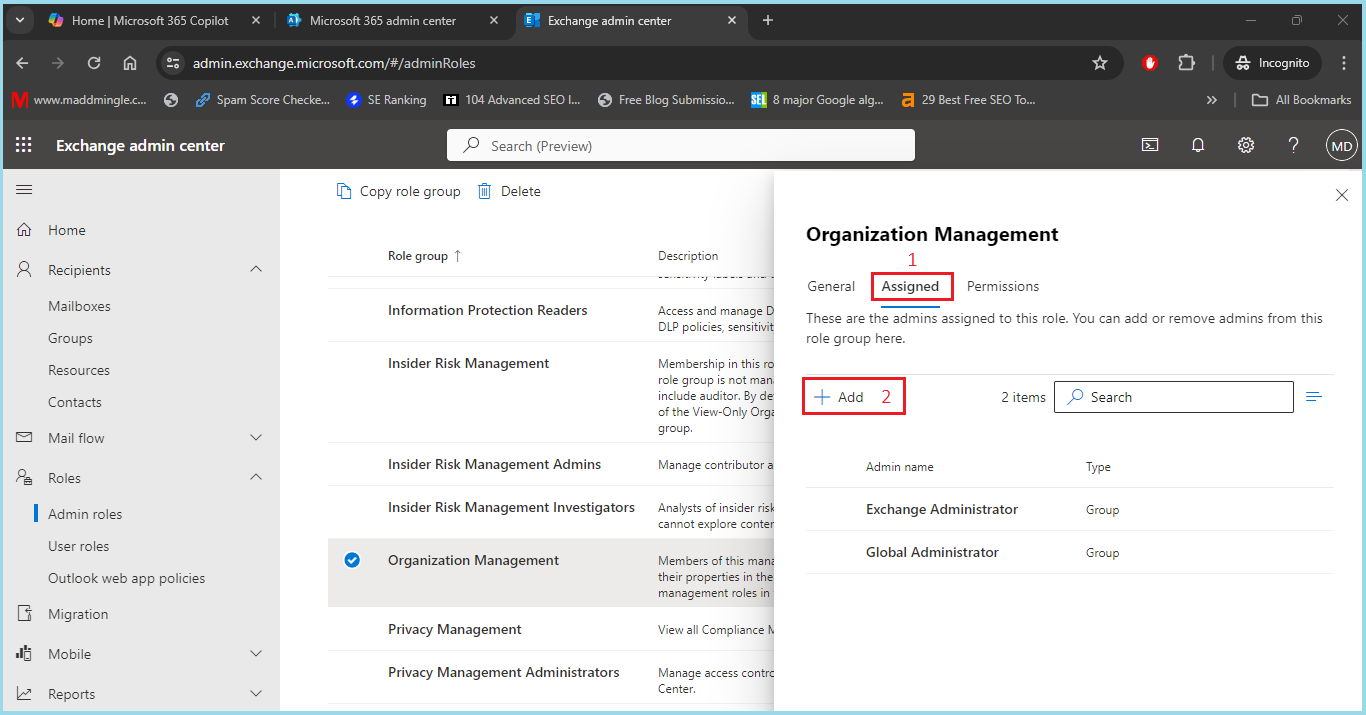
Task: Open MD account avatar
Action: (x=1341, y=146)
